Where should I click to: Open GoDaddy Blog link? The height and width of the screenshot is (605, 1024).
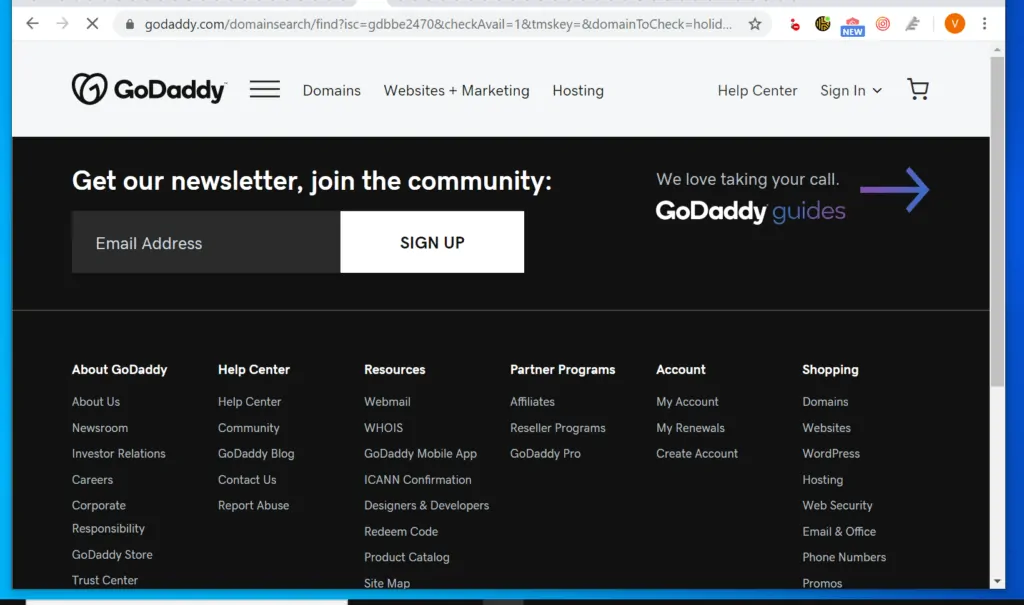[x=256, y=453]
